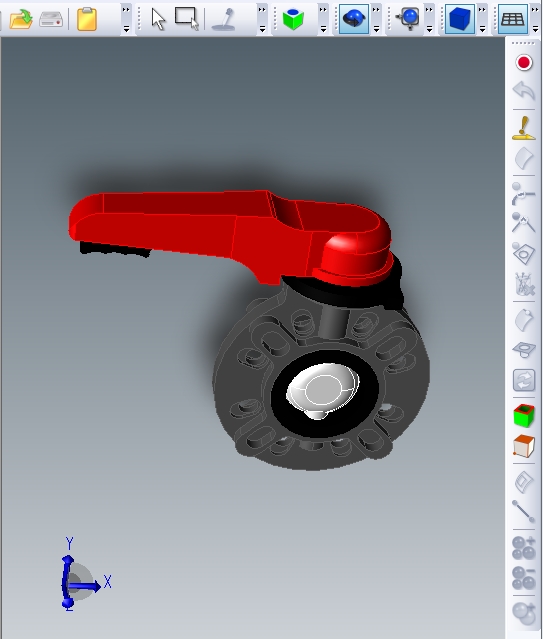Click the open folder icon
543x639 pixels.
[x=21, y=19]
